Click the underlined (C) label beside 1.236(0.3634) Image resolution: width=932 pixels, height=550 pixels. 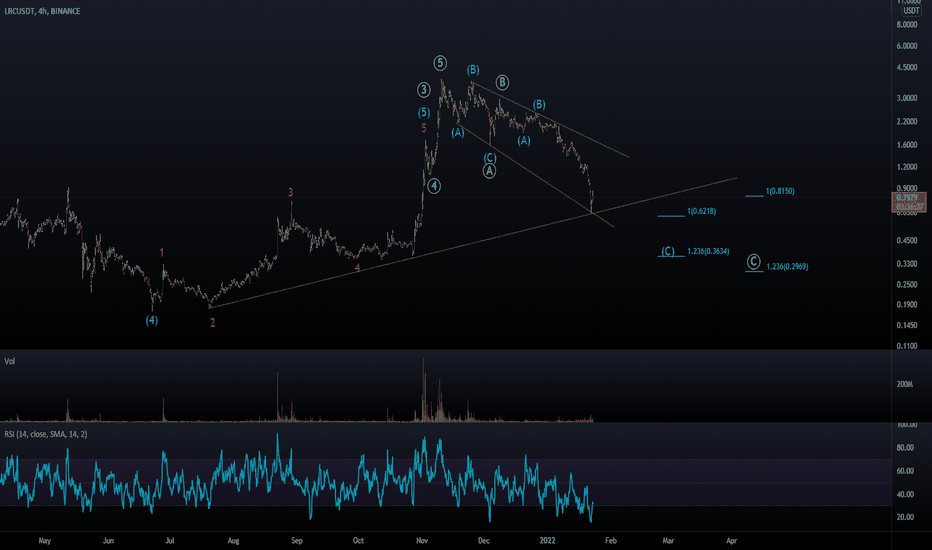coord(668,252)
